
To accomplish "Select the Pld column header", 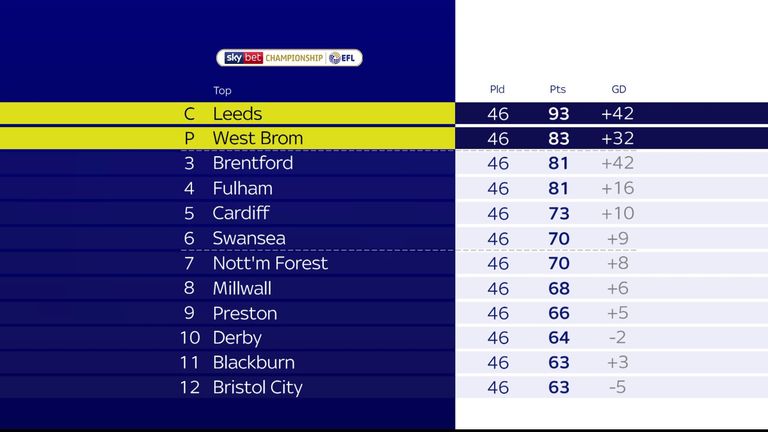I will pos(497,89).
